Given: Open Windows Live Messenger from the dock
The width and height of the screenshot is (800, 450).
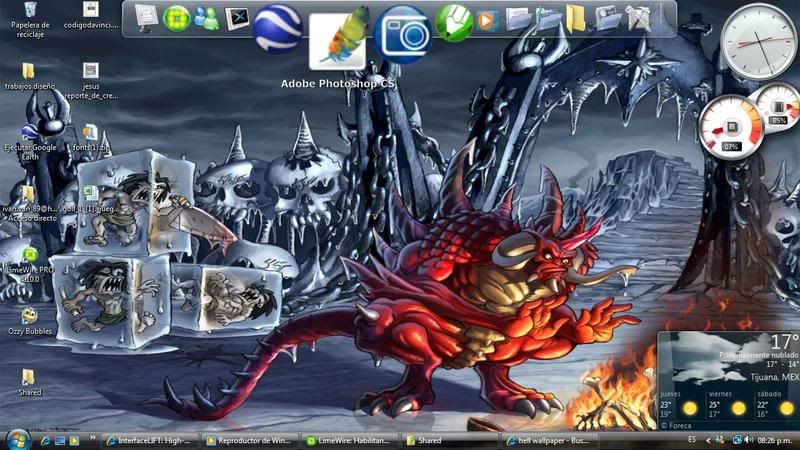Looking at the screenshot, I should tap(206, 19).
